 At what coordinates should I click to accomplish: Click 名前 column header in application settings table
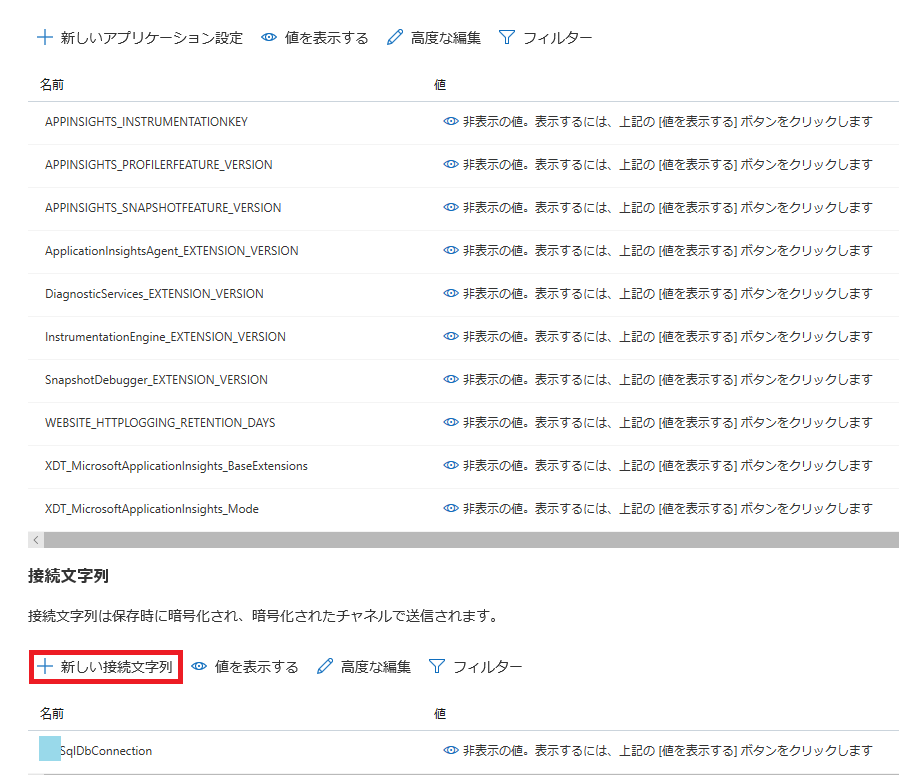[x=52, y=85]
